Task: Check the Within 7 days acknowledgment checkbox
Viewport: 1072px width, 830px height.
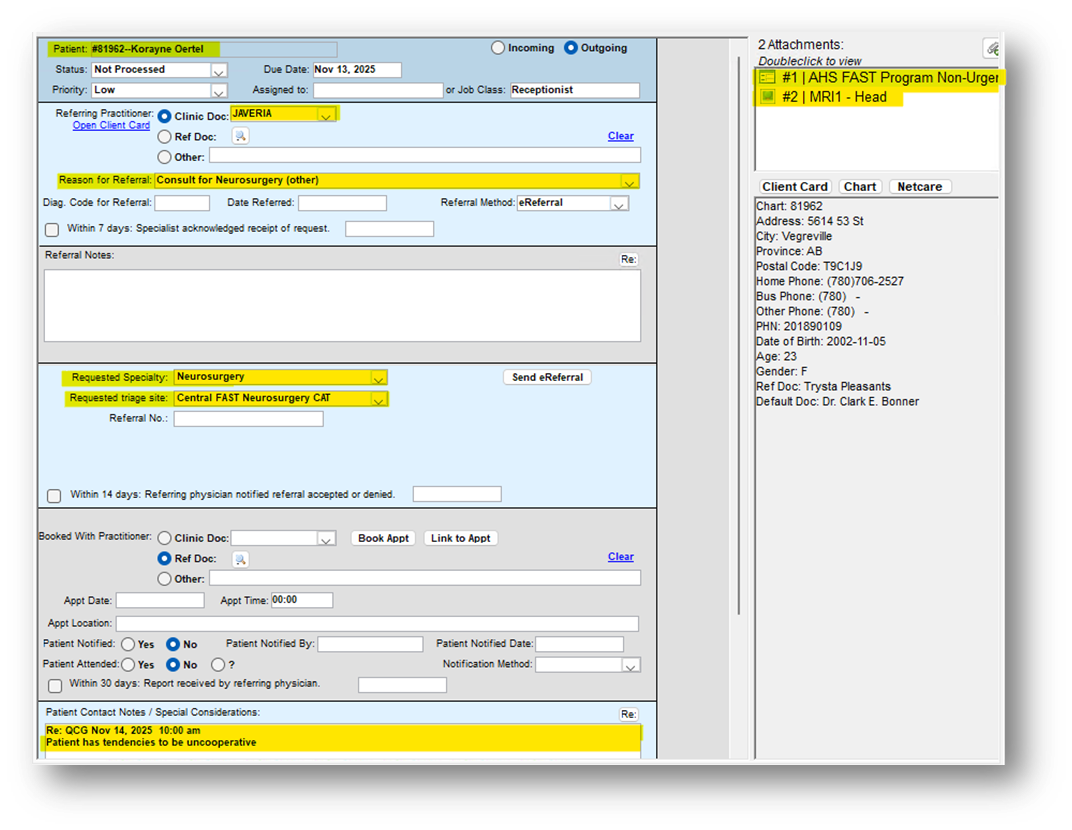Action: click(x=52, y=230)
